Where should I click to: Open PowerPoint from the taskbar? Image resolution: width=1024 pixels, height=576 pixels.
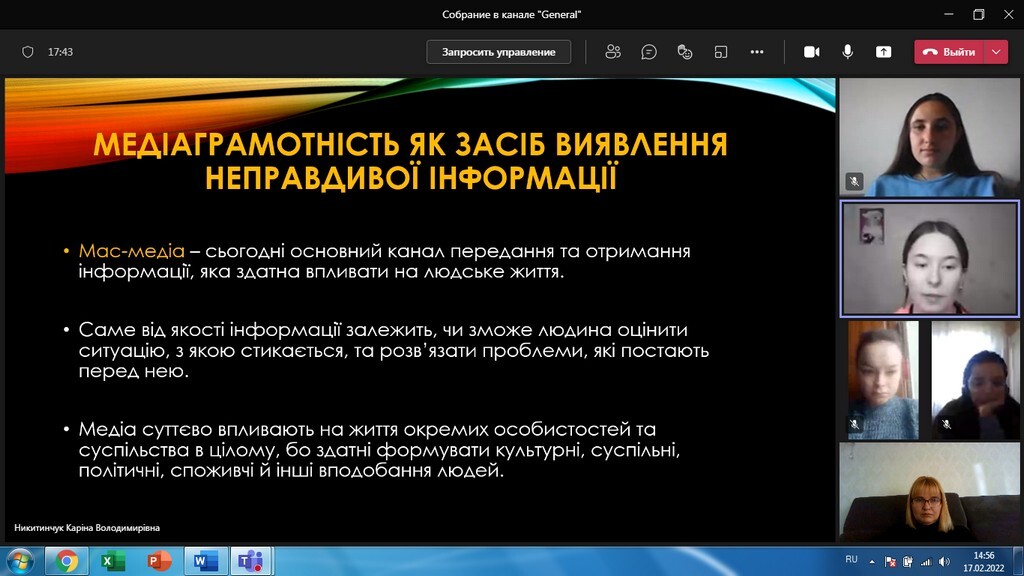(x=159, y=561)
